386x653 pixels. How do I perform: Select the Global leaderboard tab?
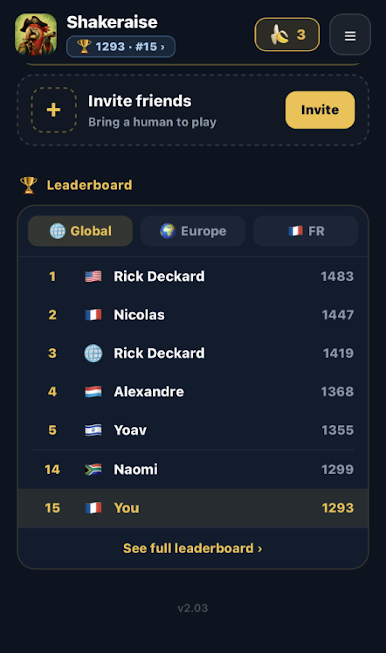click(x=80, y=231)
